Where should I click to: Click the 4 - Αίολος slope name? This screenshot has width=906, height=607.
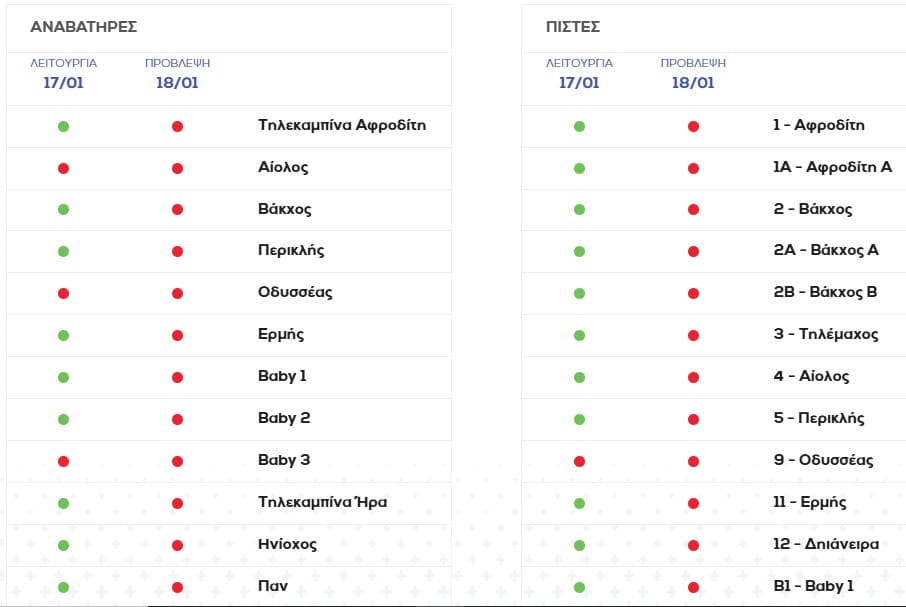tap(810, 376)
